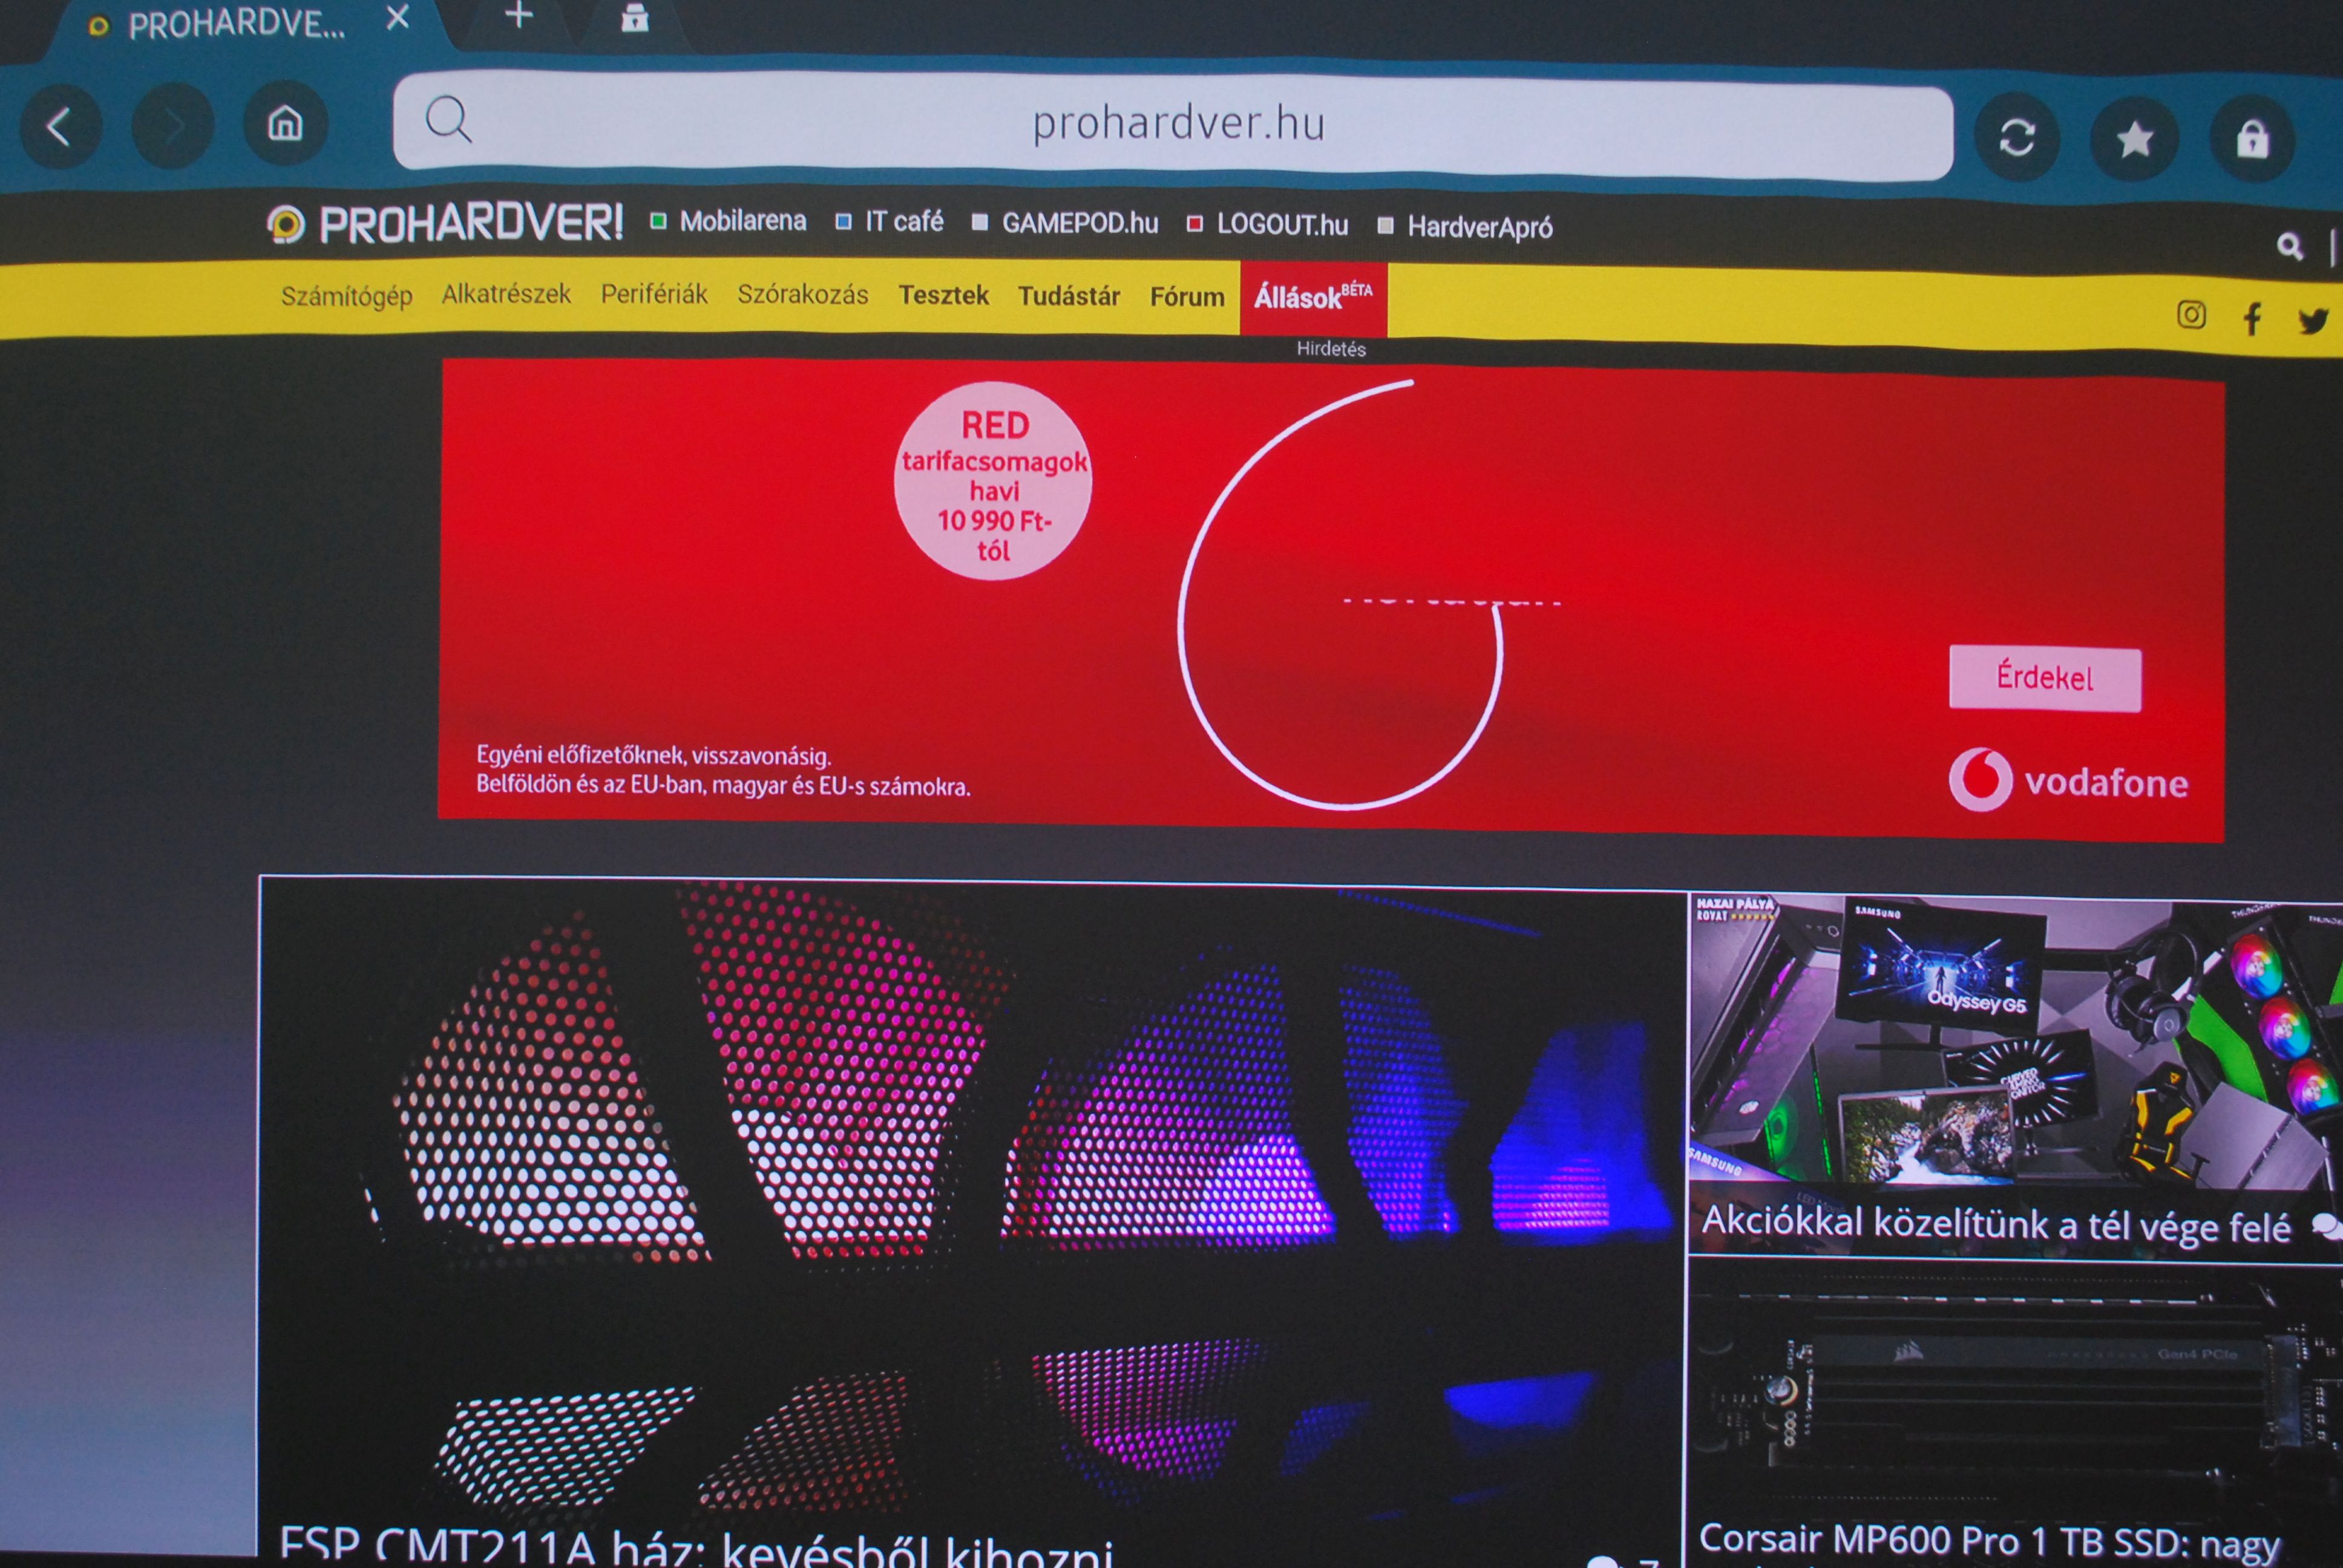Open the LOGOUT.hu site link
This screenshot has width=2343, height=1568.
[1267, 225]
